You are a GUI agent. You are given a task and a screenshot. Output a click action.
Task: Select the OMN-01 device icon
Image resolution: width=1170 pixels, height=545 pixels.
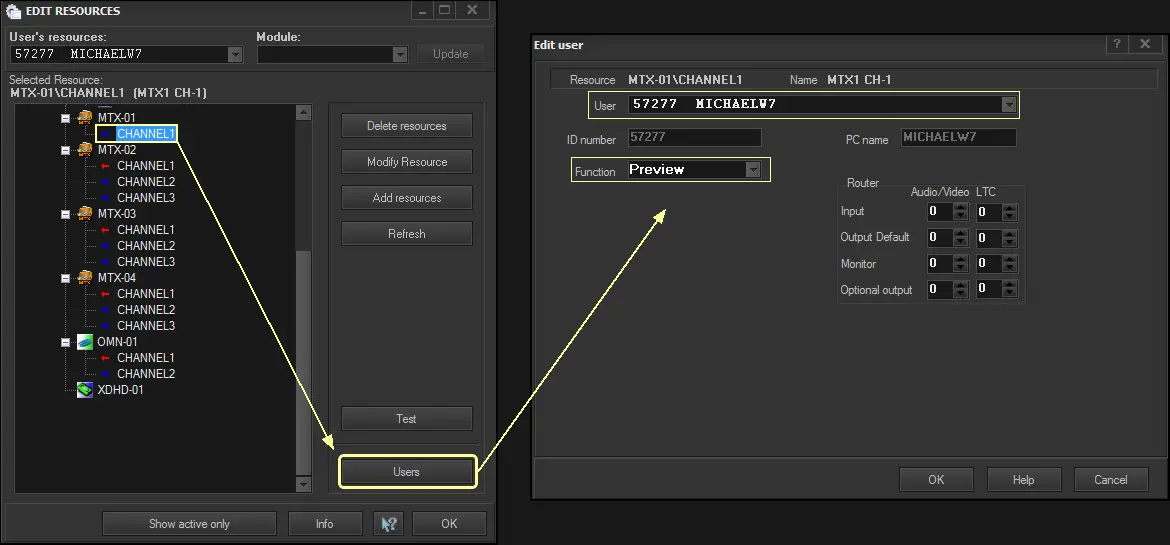click(x=86, y=342)
